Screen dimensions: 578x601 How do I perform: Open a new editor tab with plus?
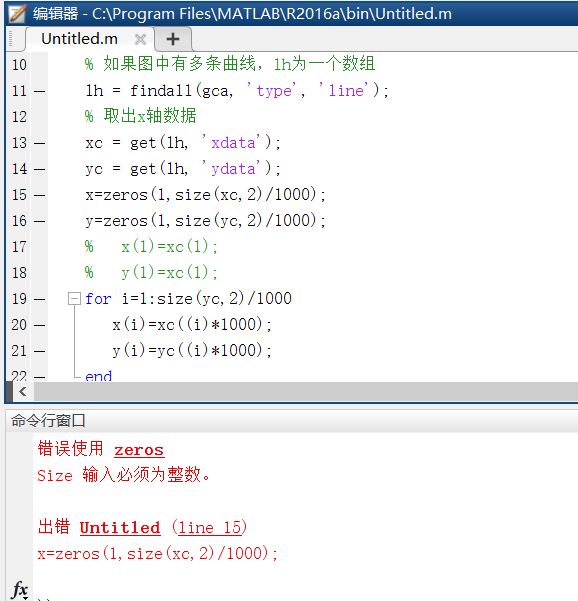tap(173, 39)
